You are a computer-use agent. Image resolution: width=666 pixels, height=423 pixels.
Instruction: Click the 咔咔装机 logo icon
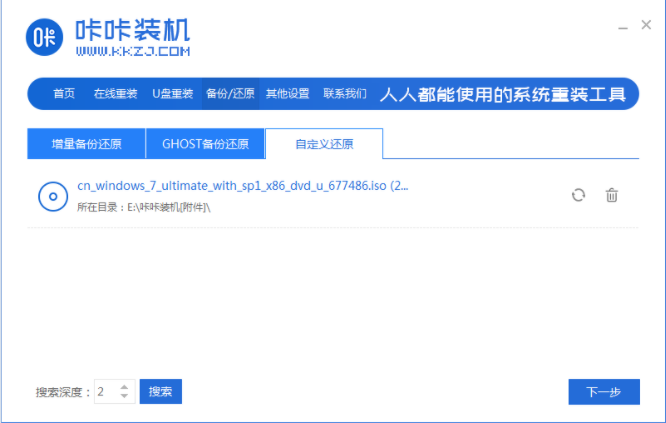tap(43, 37)
